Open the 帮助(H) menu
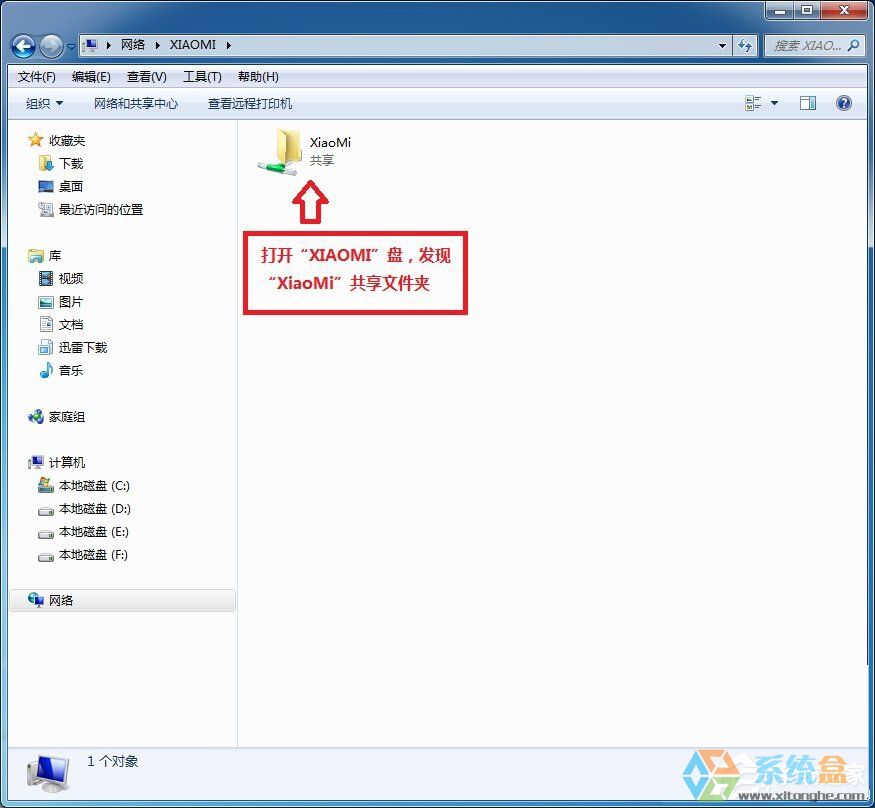Viewport: 875px width, 808px height. click(x=258, y=76)
